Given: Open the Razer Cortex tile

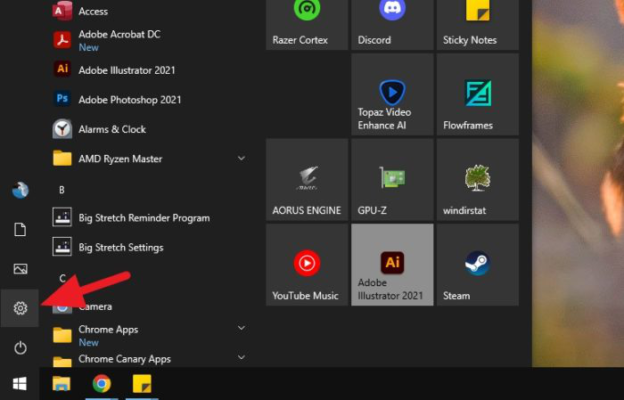Looking at the screenshot, I should 307,24.
